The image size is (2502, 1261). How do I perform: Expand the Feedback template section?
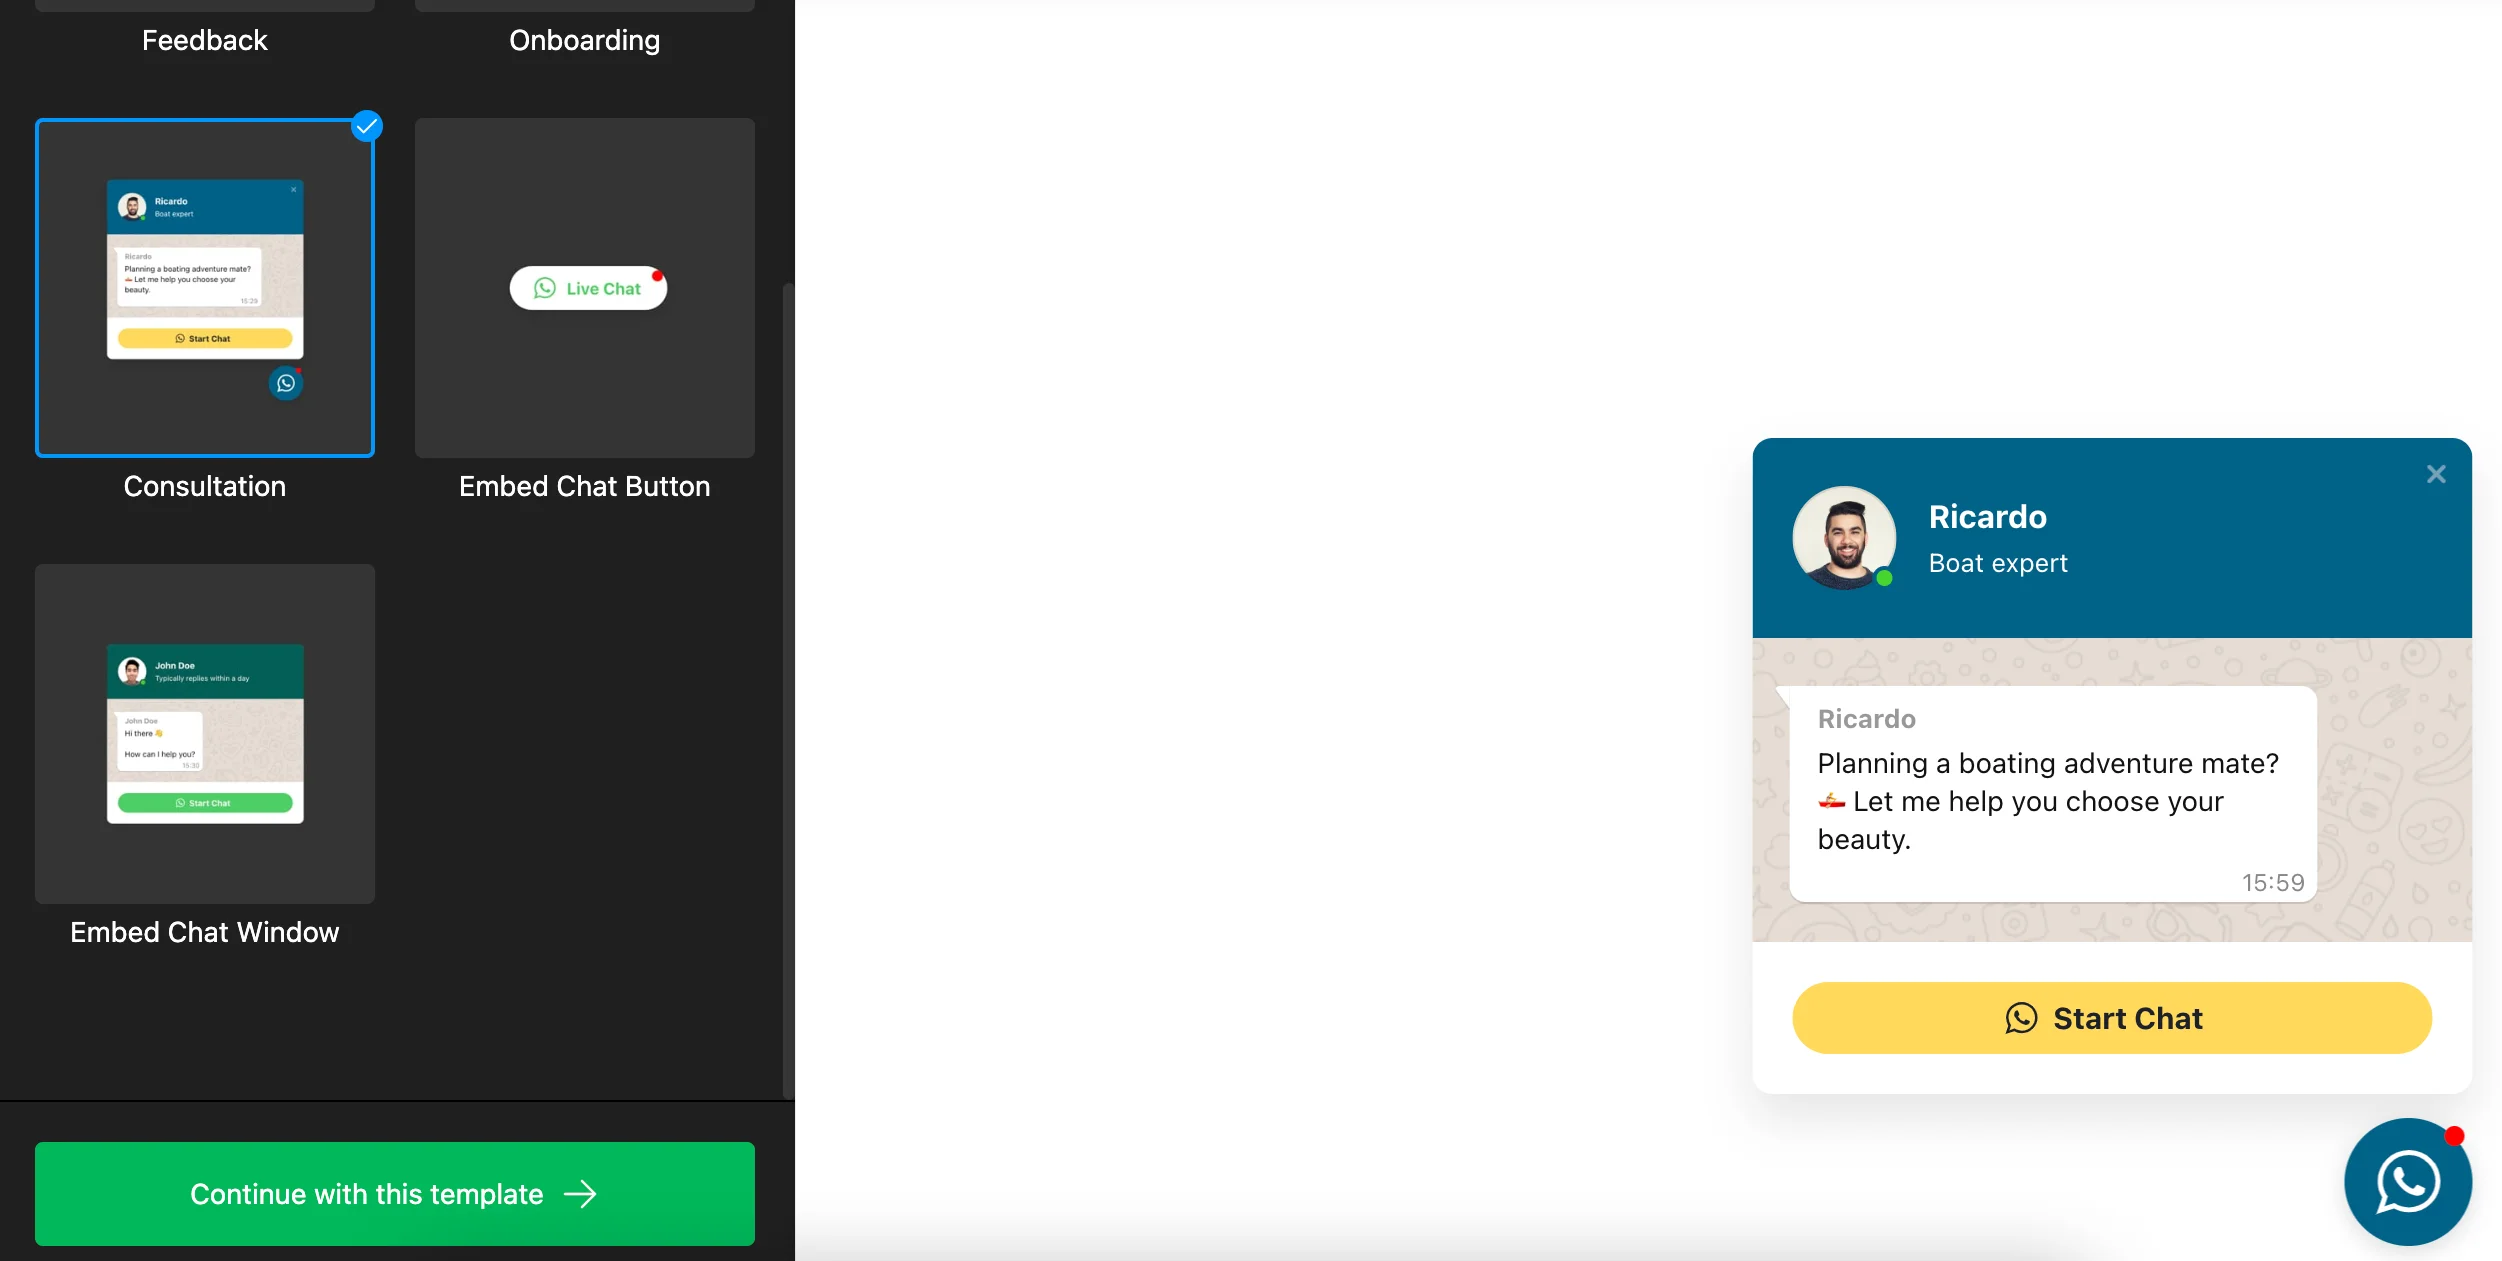click(204, 39)
